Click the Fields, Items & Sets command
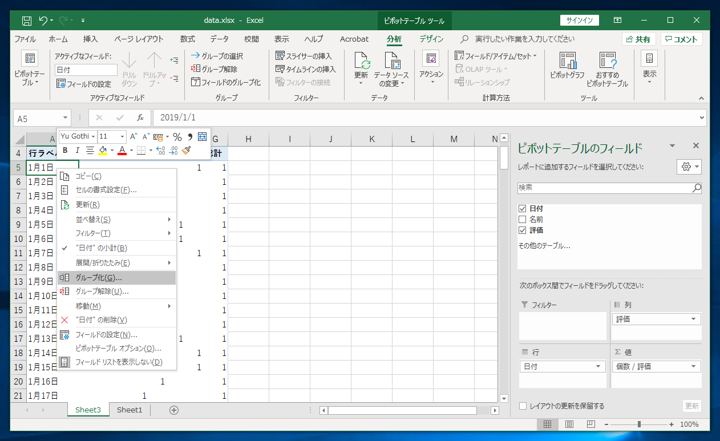Screen dimensions: 720x441 coord(495,56)
